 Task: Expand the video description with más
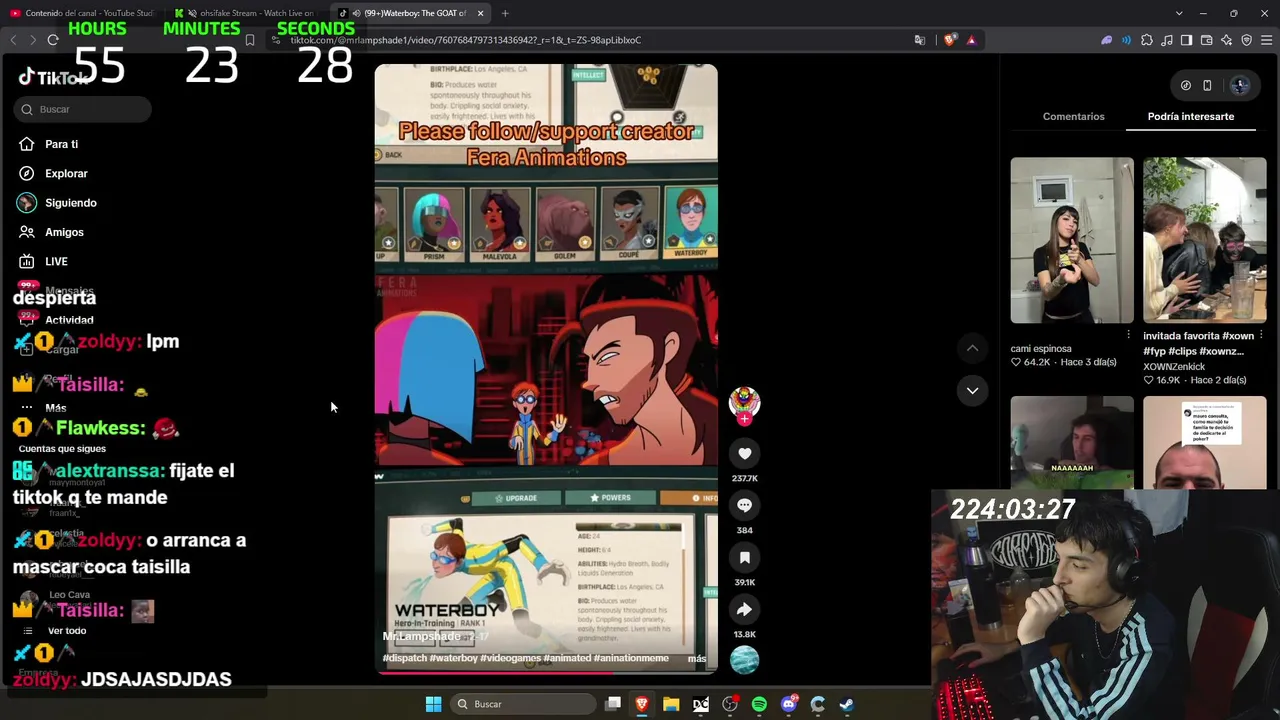pyautogui.click(x=697, y=658)
